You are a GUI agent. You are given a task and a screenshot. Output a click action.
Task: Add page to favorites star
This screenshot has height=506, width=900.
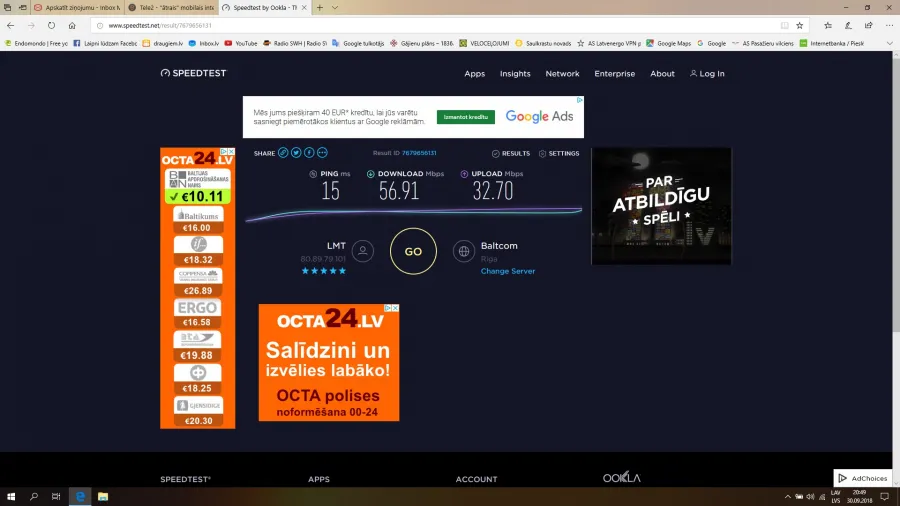coord(800,25)
